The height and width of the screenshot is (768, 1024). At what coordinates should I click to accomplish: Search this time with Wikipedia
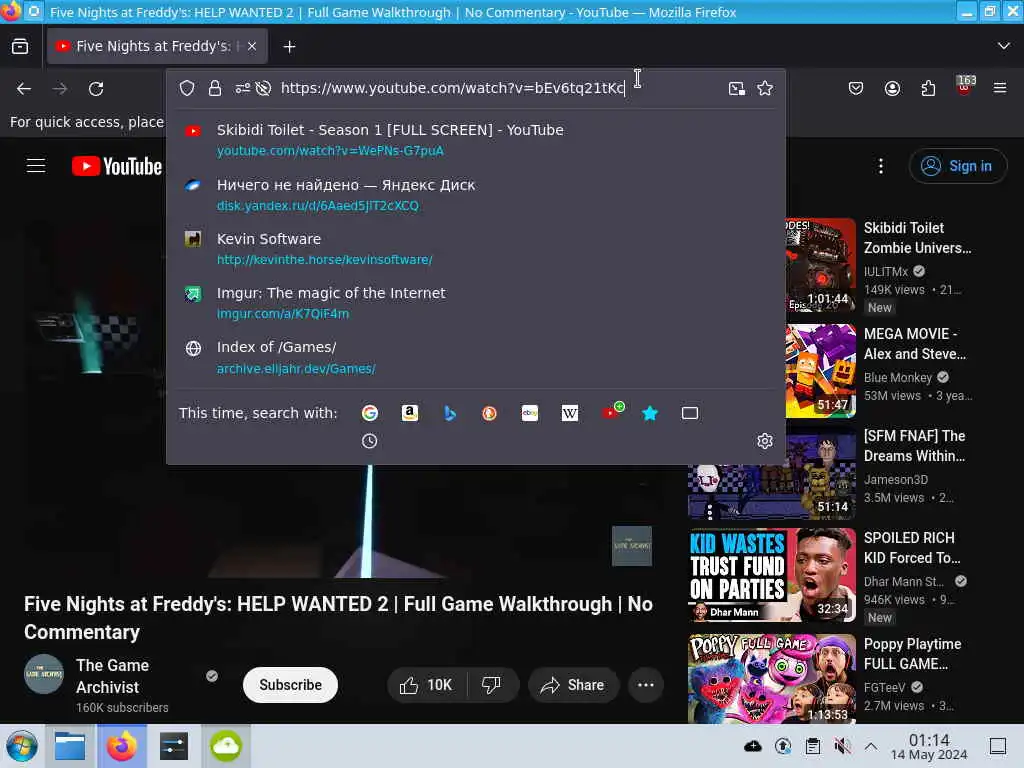pyautogui.click(x=569, y=413)
